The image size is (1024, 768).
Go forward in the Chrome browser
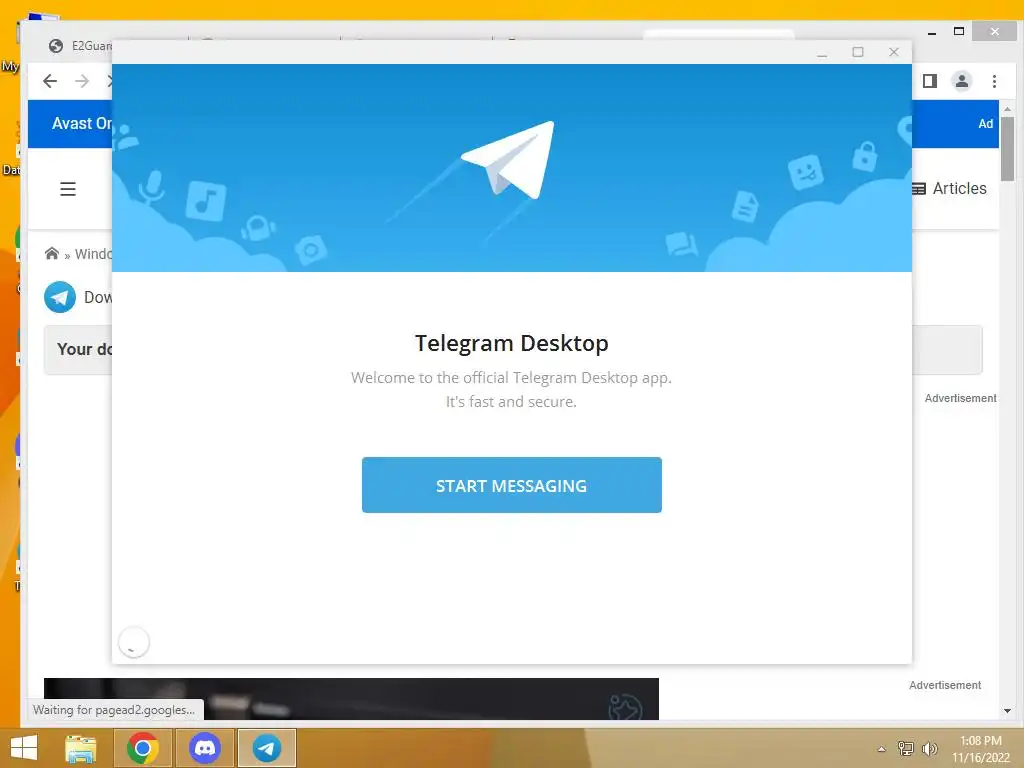point(82,81)
